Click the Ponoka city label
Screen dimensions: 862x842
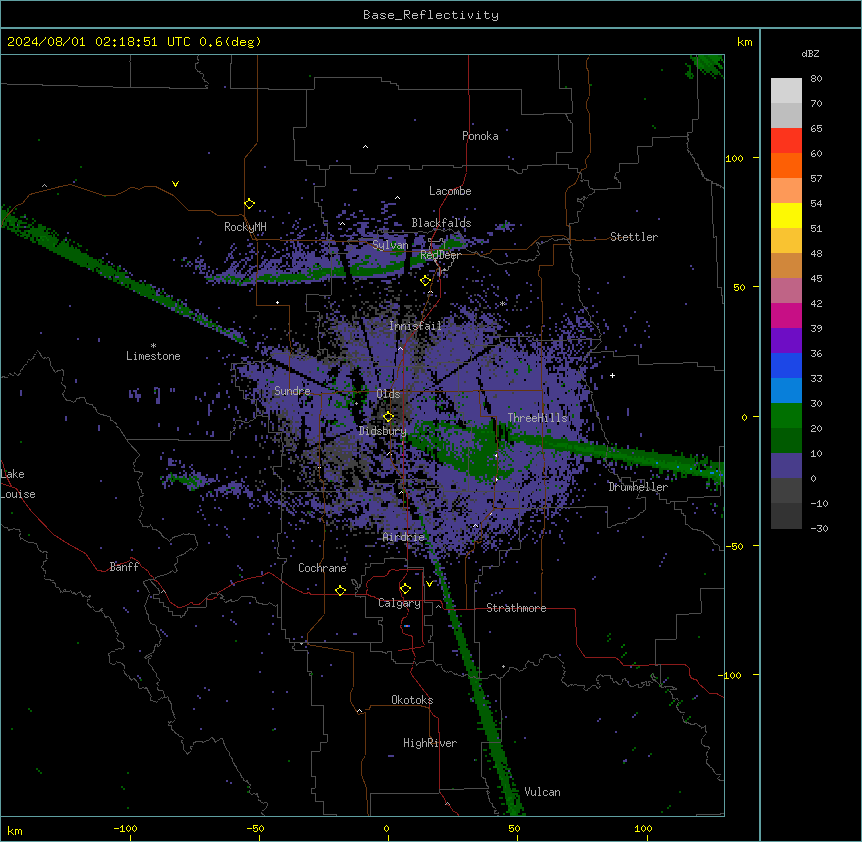click(x=480, y=136)
